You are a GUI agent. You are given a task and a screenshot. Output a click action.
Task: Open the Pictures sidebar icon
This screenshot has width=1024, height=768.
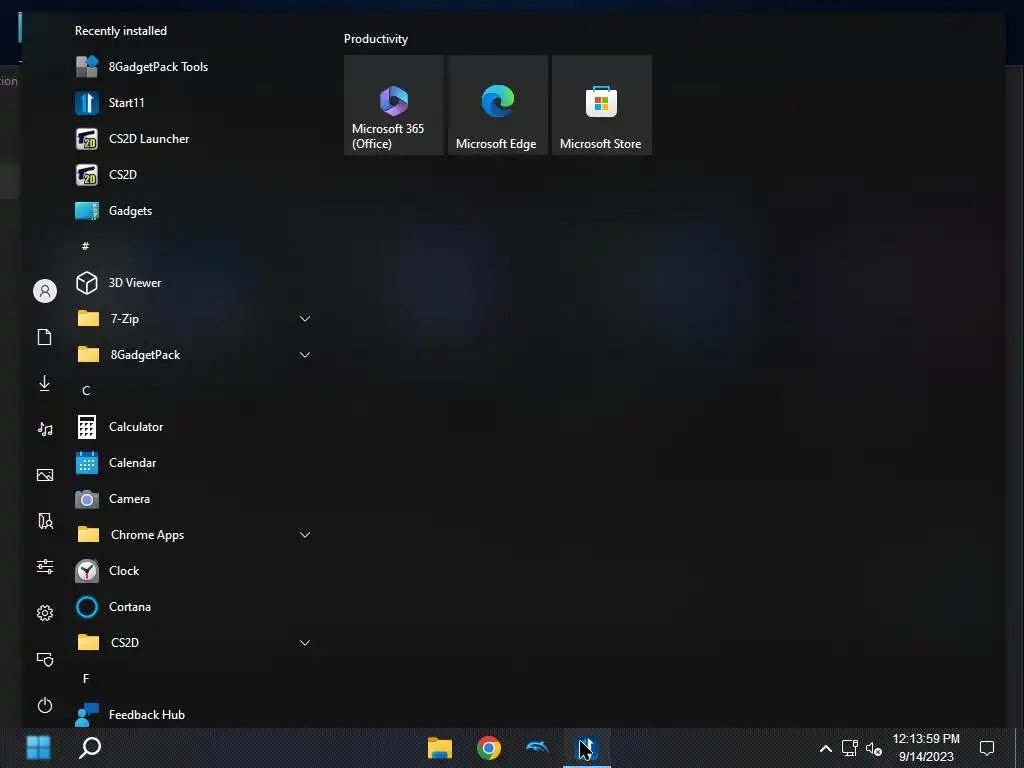(x=45, y=475)
